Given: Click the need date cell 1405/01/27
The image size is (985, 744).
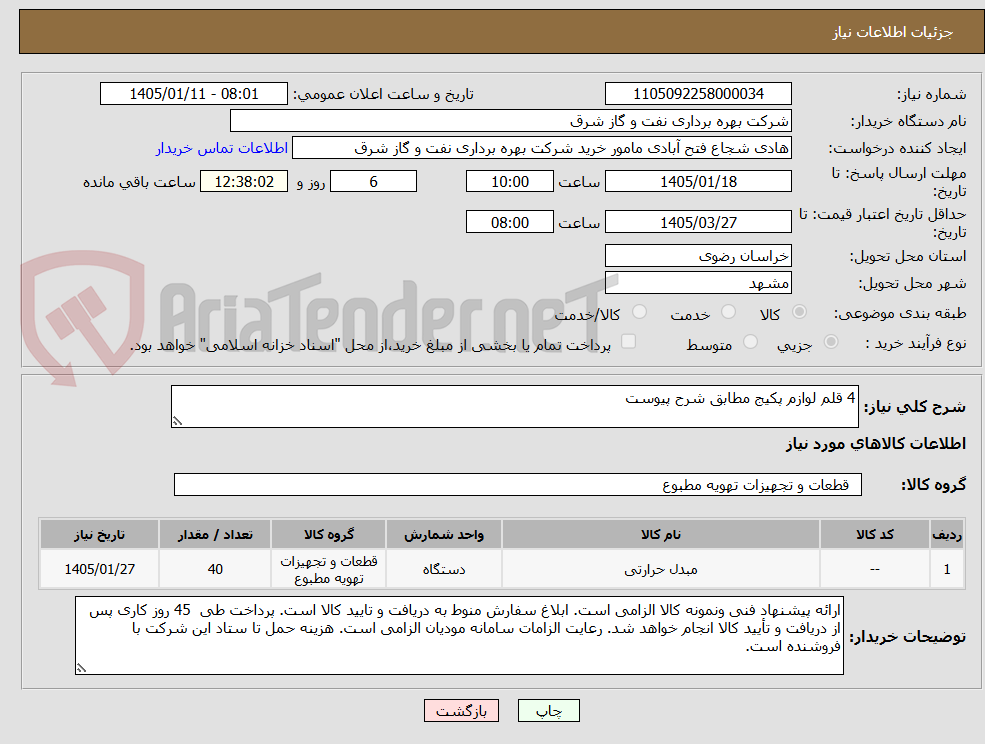Looking at the screenshot, I should 99,569.
